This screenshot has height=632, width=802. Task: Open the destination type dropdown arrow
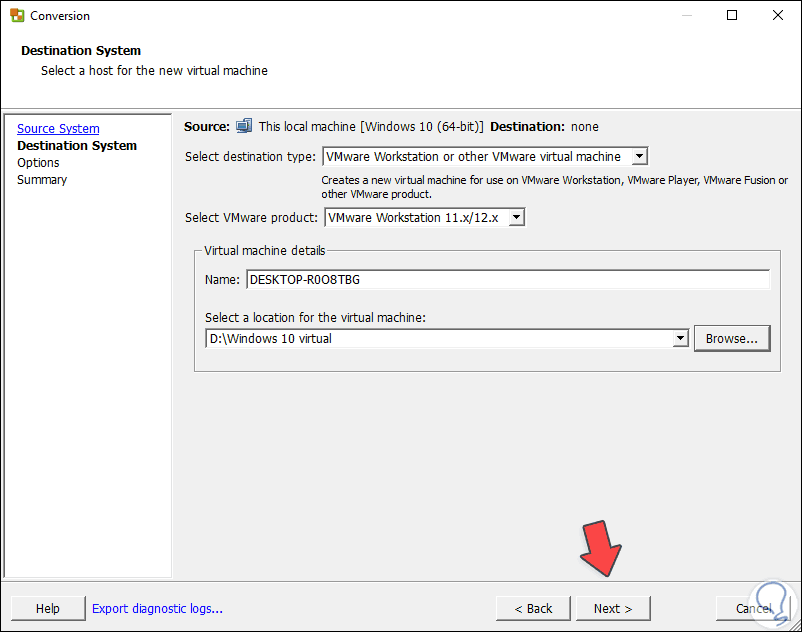click(x=639, y=156)
